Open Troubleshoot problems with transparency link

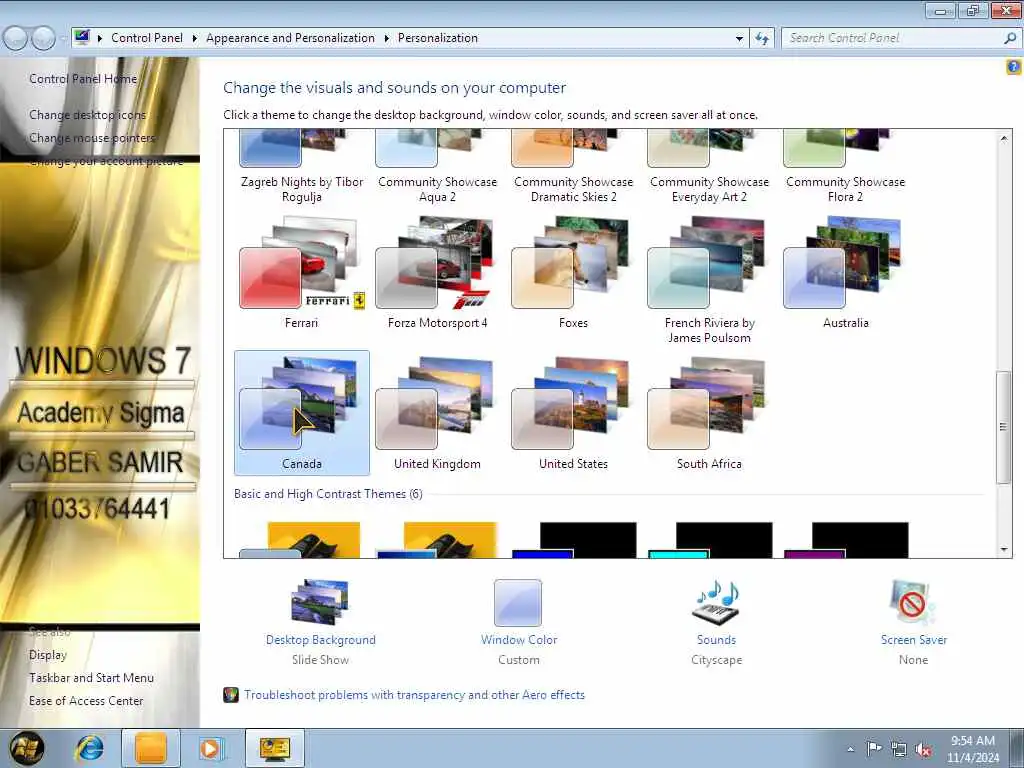[414, 695]
